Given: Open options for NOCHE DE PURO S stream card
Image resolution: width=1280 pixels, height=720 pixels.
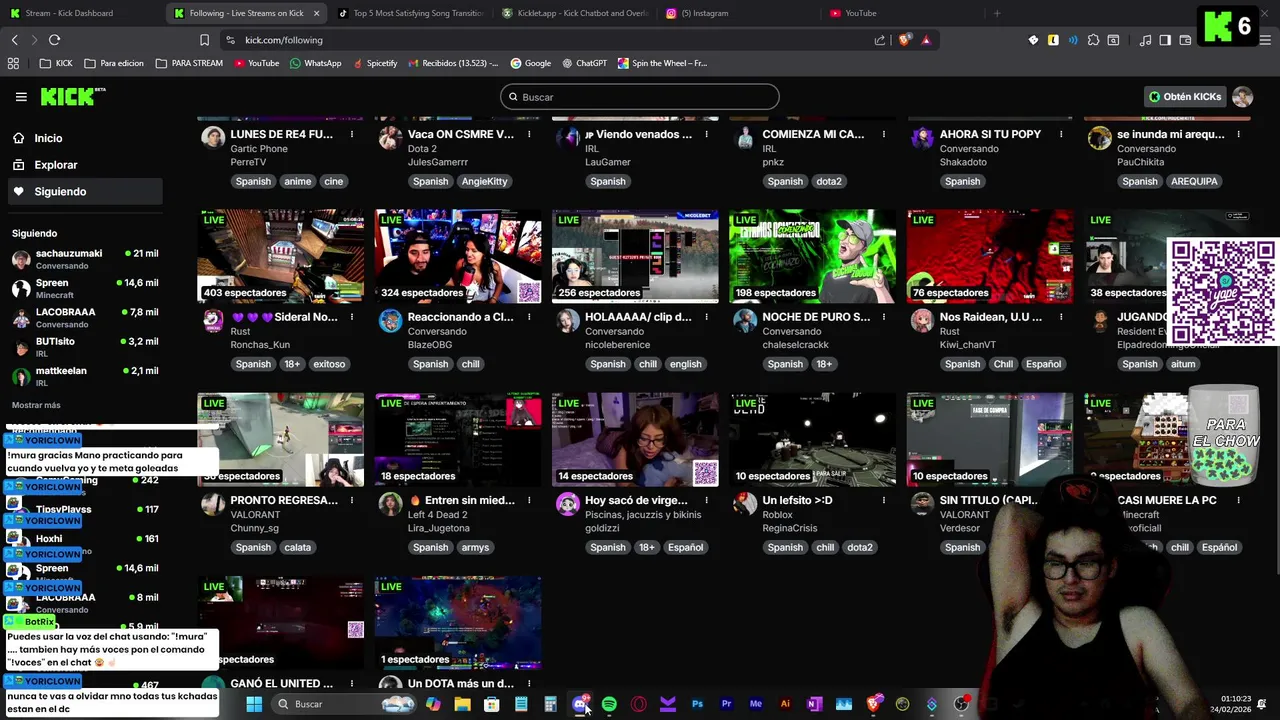Looking at the screenshot, I should coord(884,317).
